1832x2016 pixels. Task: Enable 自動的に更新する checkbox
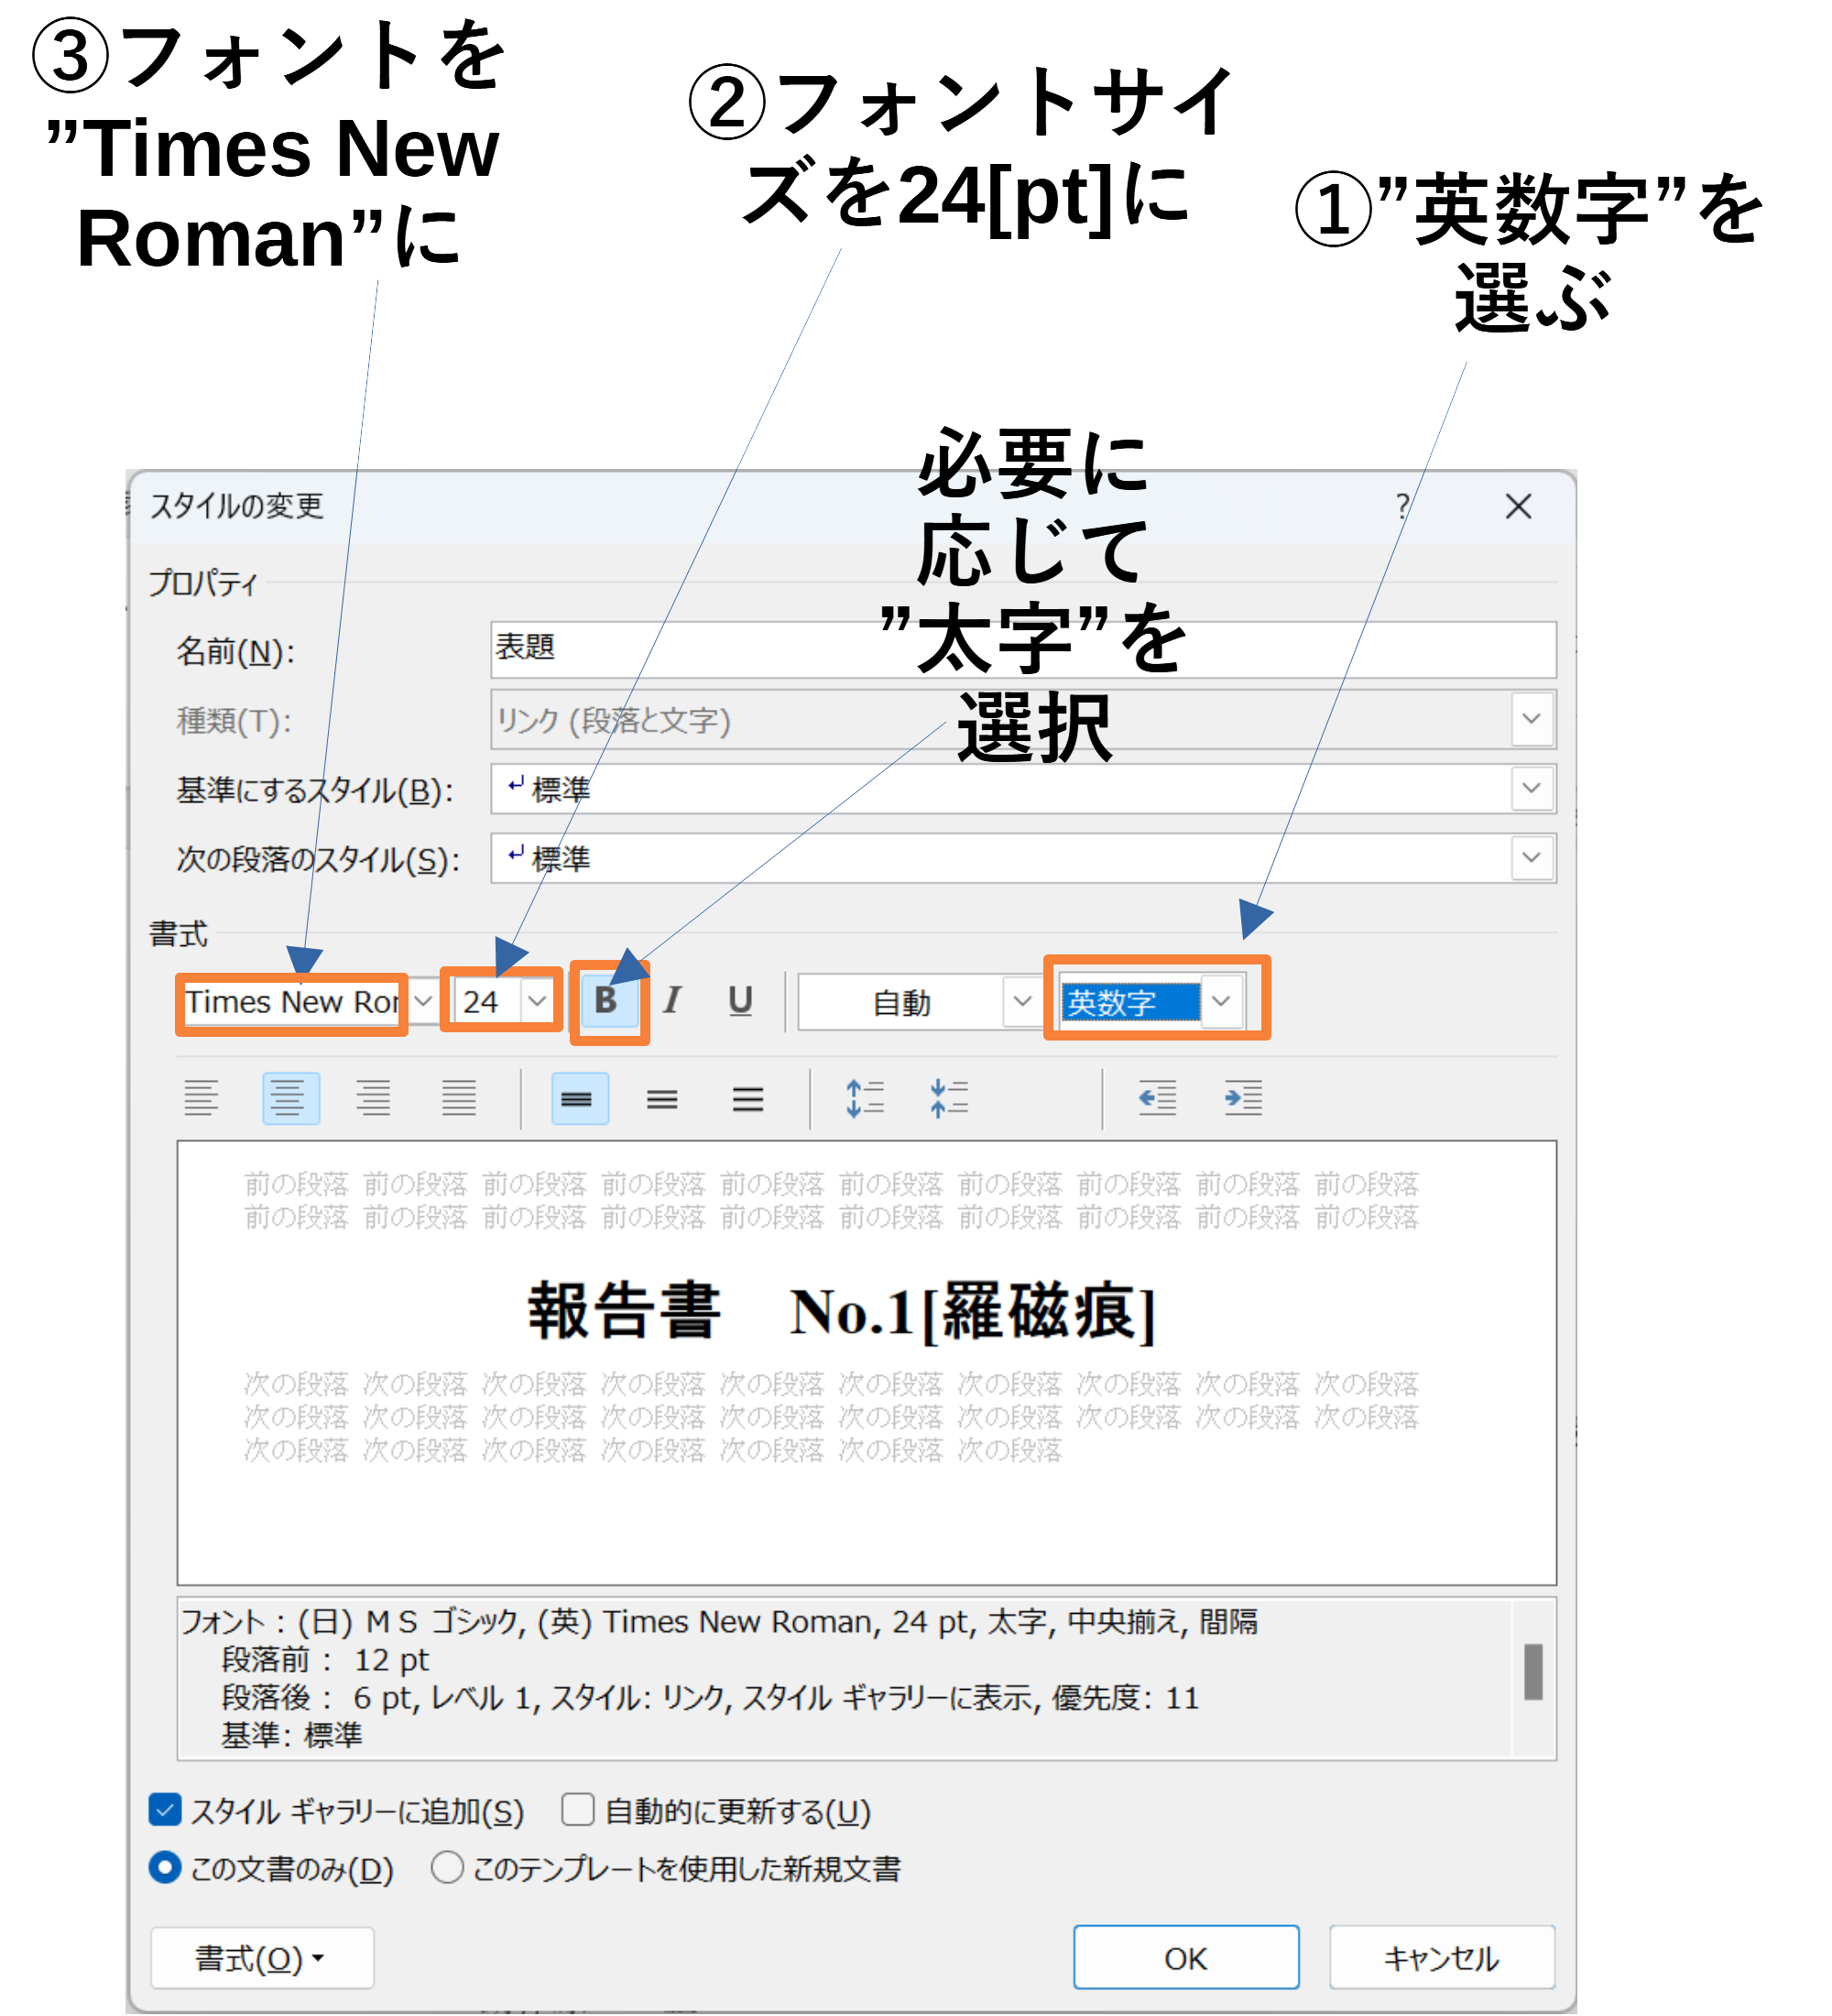pyautogui.click(x=578, y=1809)
